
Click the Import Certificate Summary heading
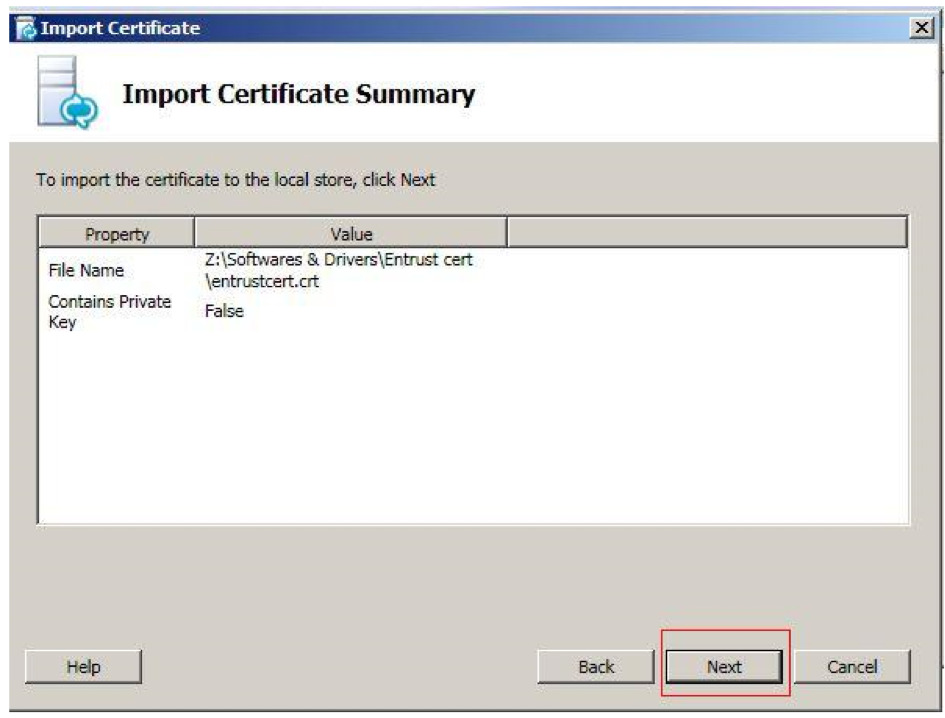tap(298, 95)
